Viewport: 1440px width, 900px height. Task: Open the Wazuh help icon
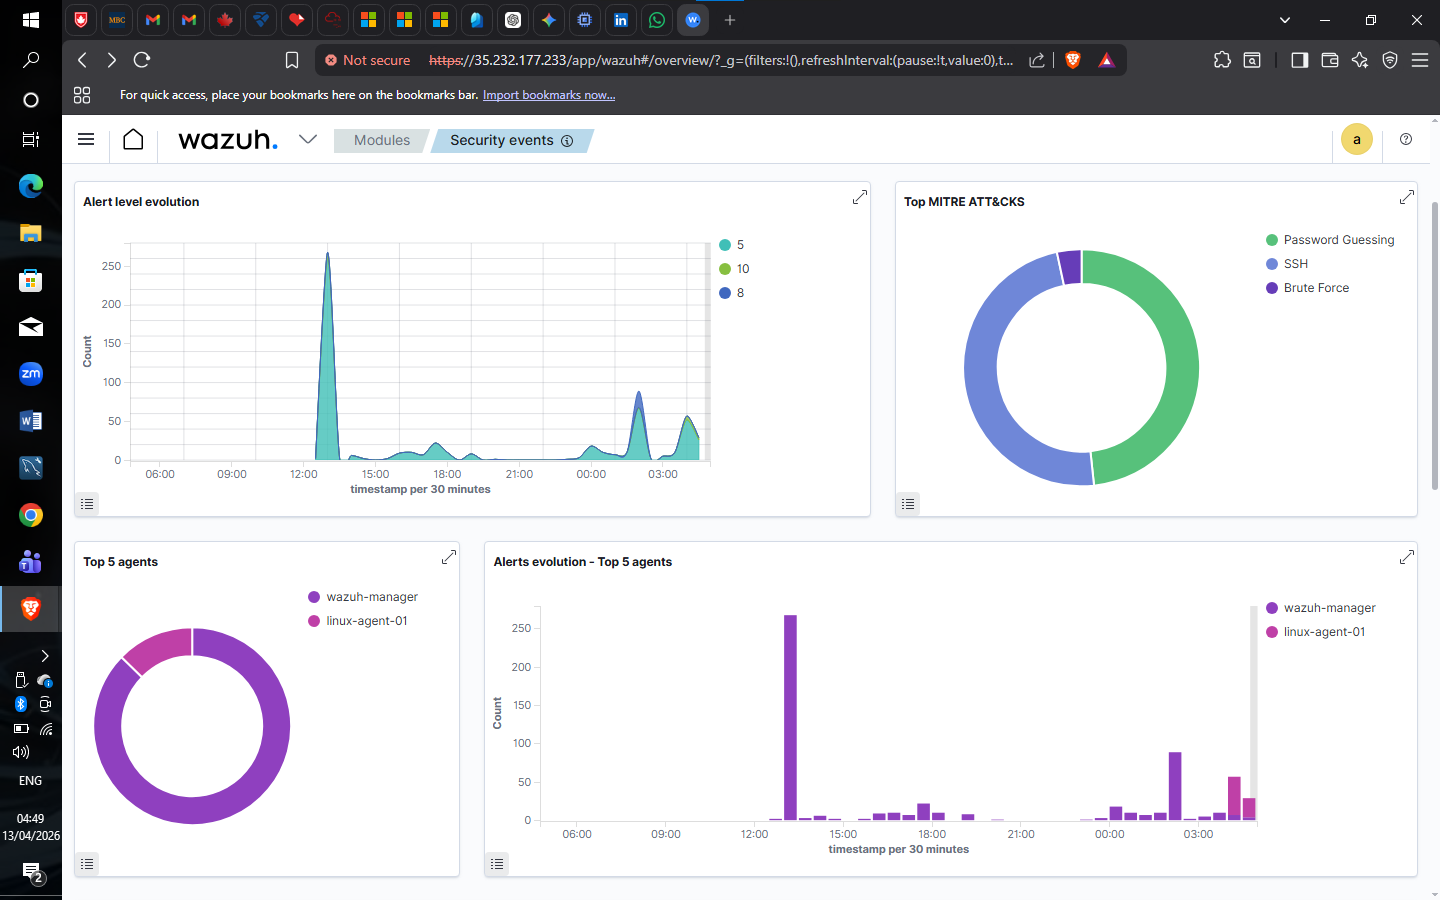(1406, 140)
